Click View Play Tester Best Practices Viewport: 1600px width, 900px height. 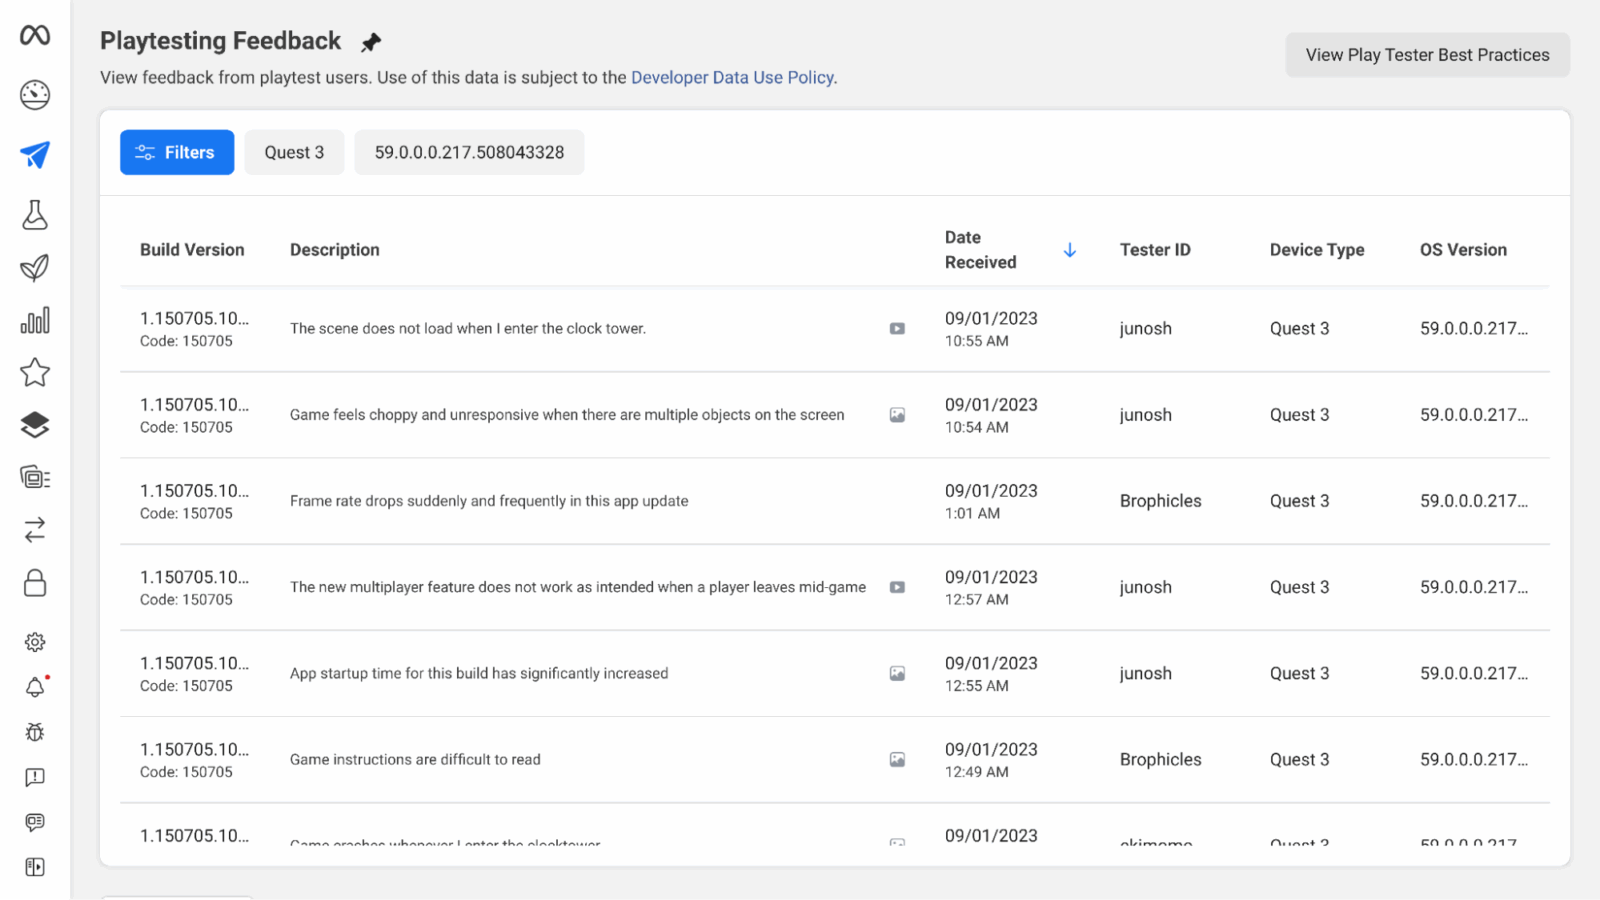(1427, 55)
